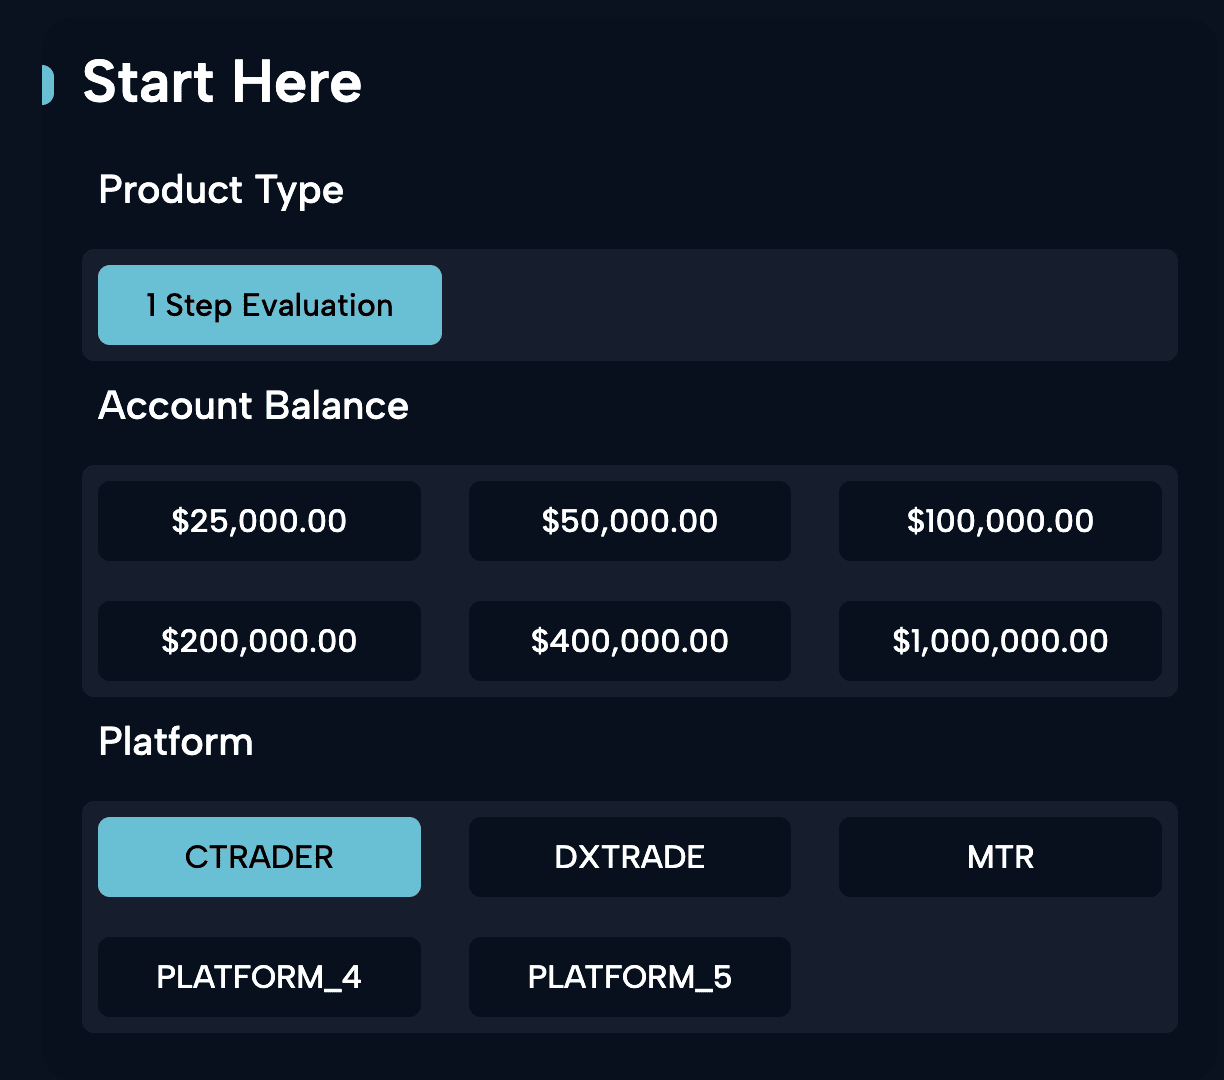Pick the $50,000.00 balance option

tap(630, 521)
